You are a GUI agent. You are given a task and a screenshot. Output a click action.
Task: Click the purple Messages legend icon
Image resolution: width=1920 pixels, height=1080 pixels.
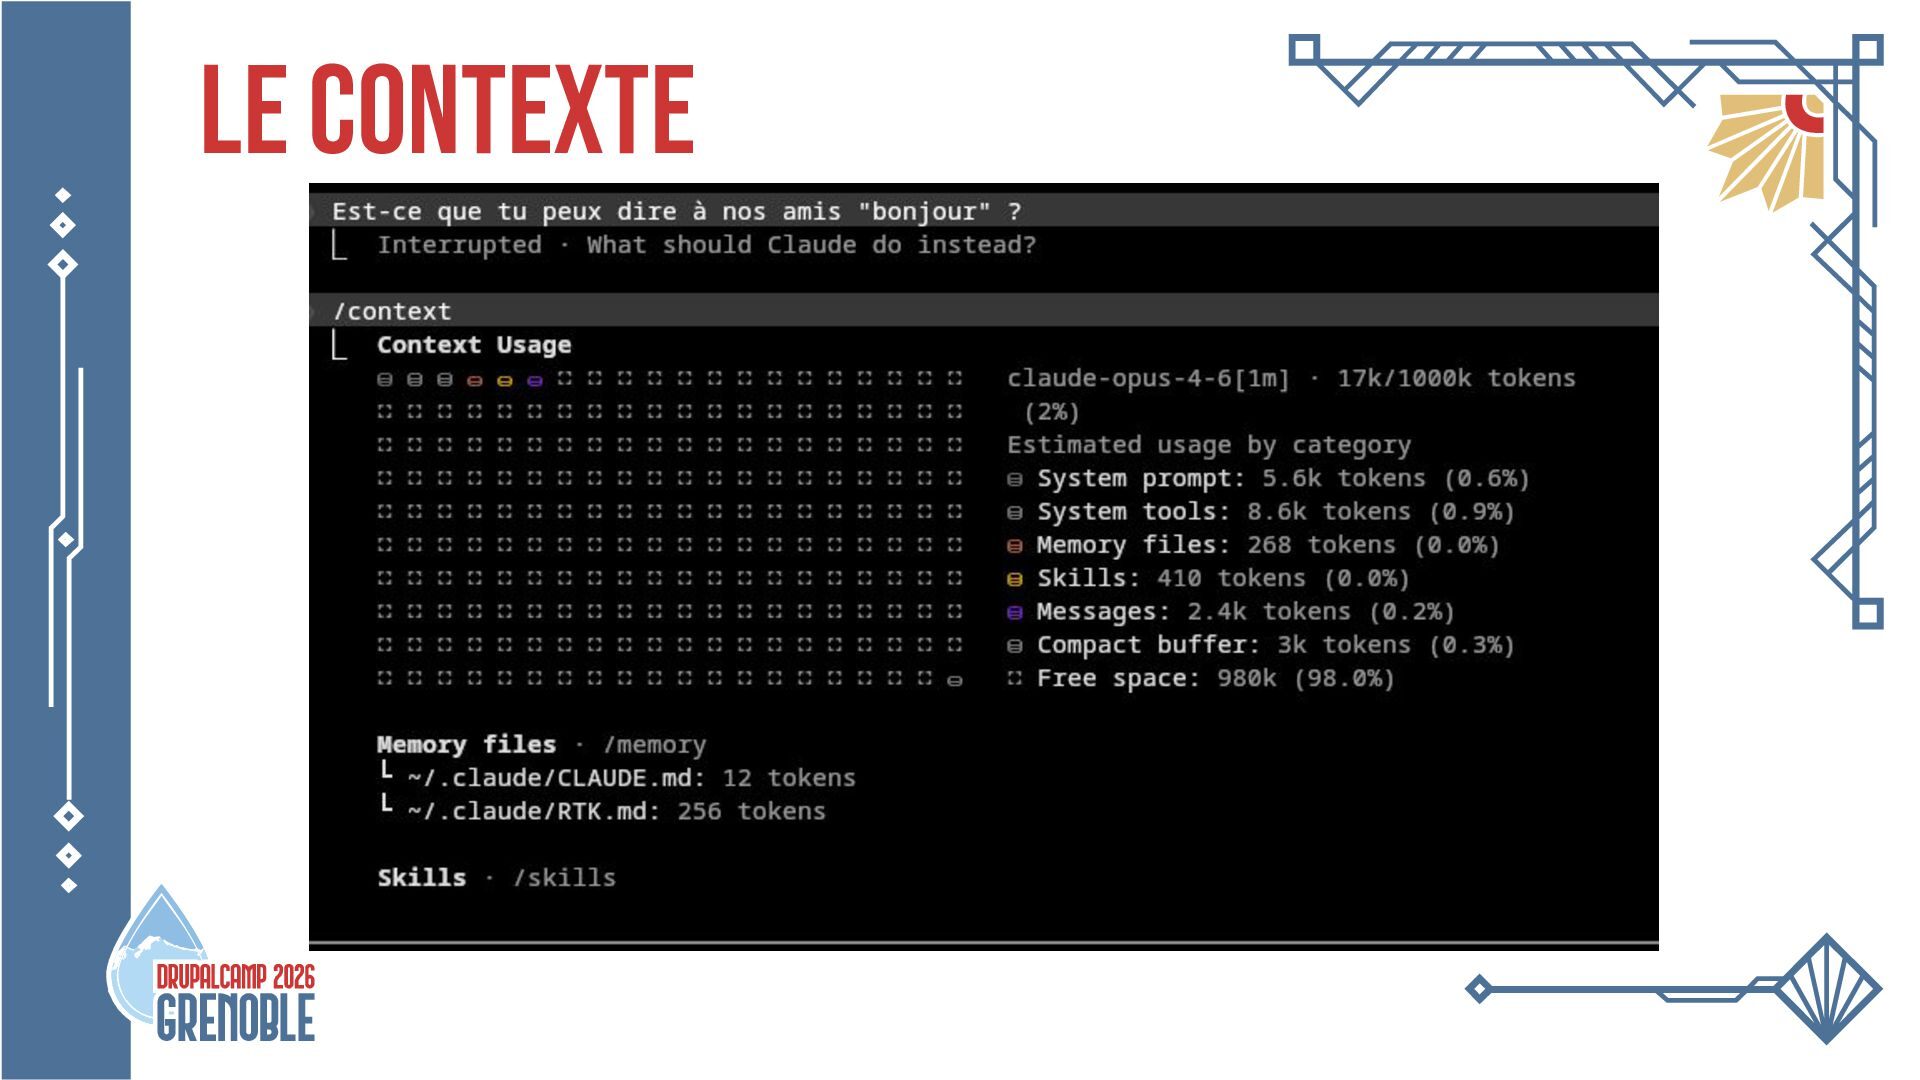tap(1014, 612)
